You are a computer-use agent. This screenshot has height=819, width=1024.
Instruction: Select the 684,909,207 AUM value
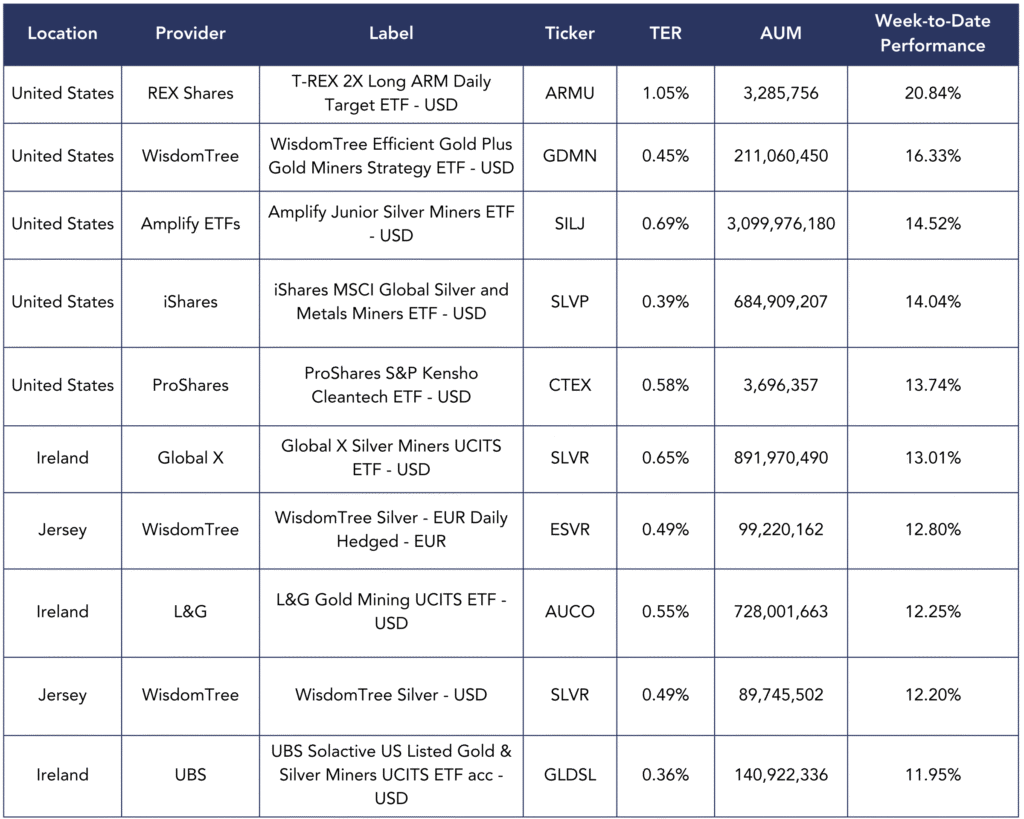pos(780,301)
